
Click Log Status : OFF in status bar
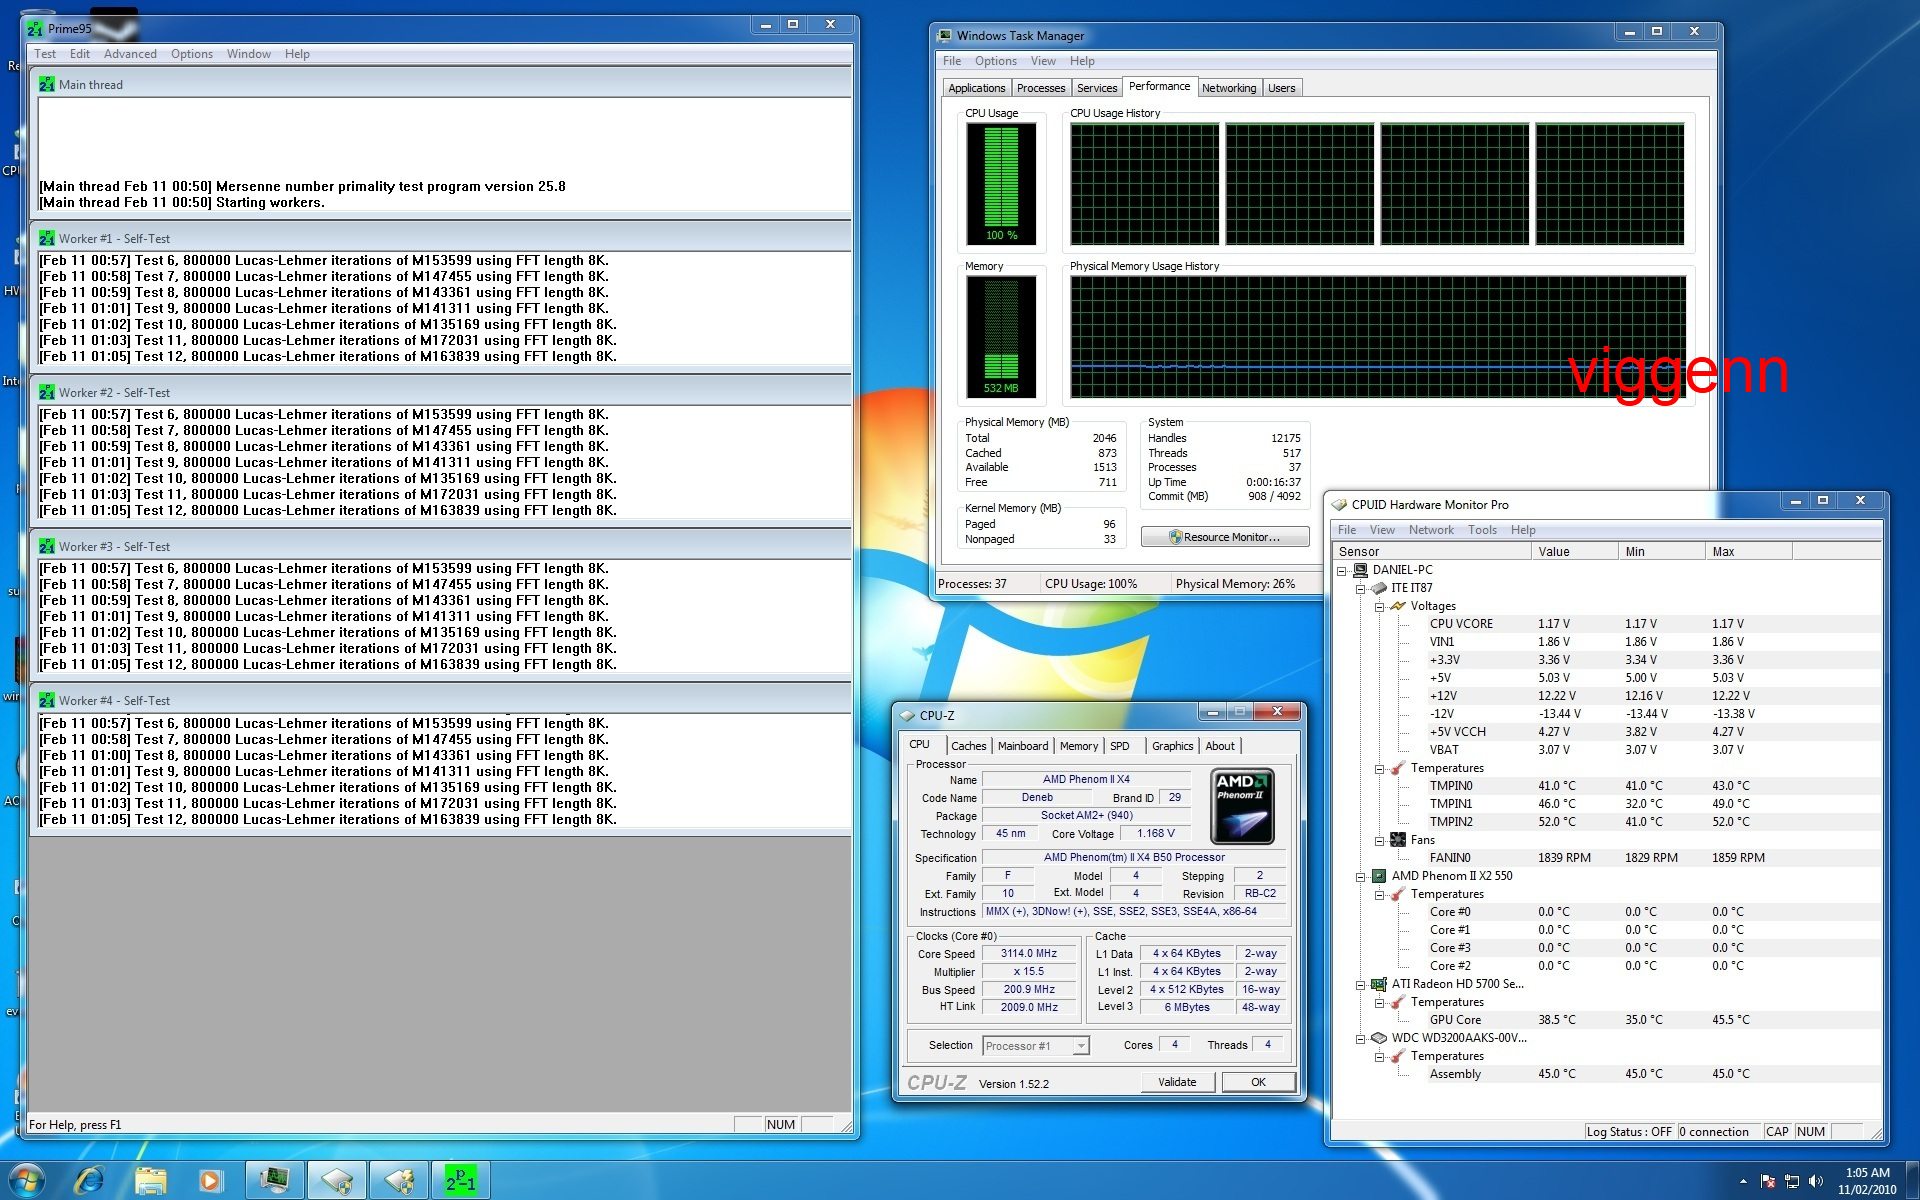1629,1132
